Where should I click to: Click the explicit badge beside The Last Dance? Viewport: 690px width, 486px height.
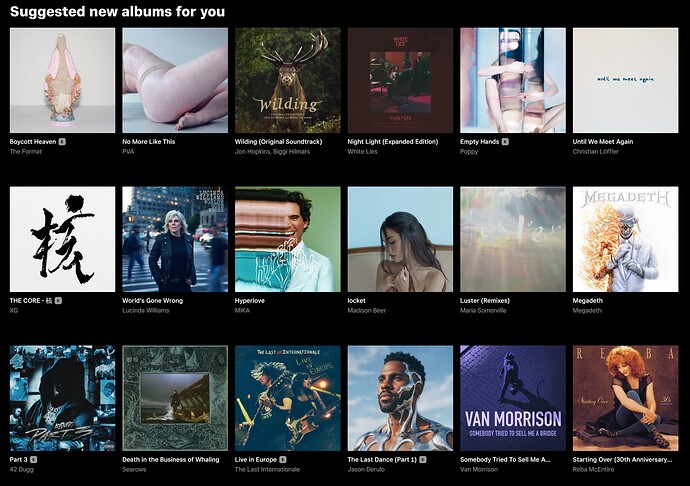423,460
